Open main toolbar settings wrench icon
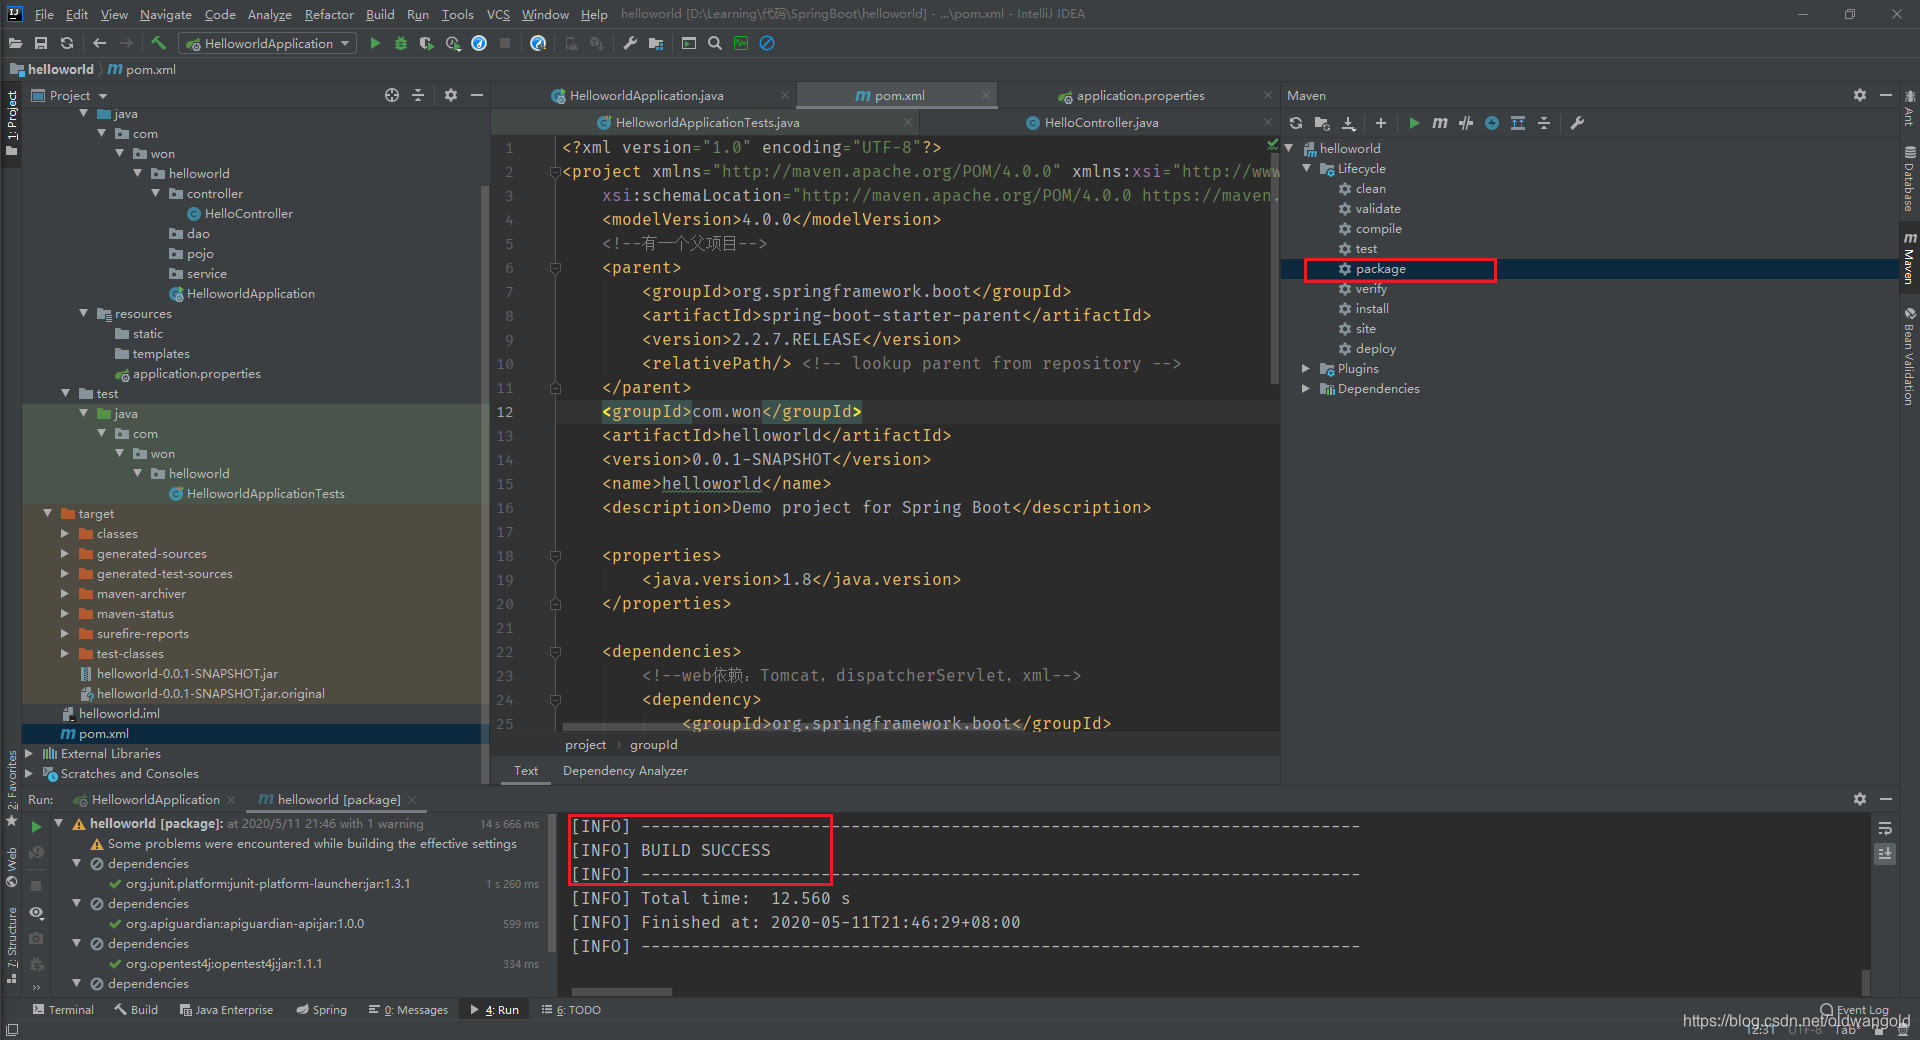This screenshot has width=1920, height=1040. pyautogui.click(x=630, y=43)
